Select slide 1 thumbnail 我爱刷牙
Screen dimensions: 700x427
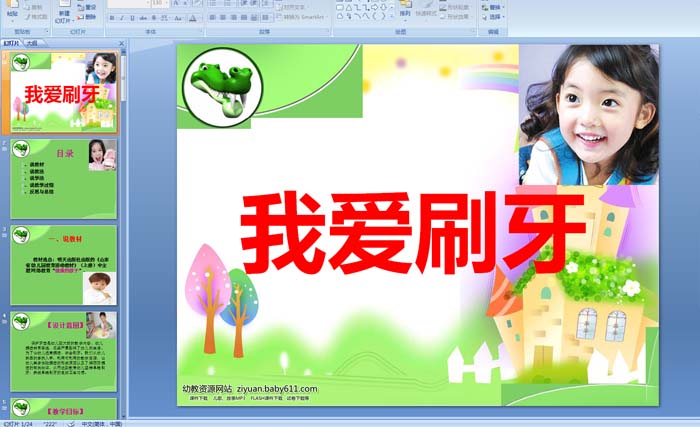(x=63, y=92)
